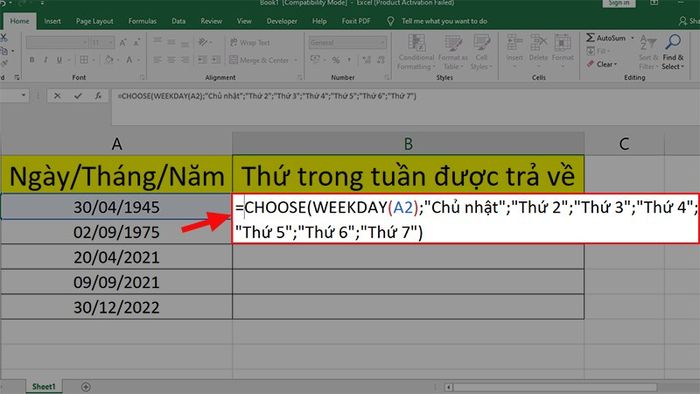Switch to the View tab
Screen dimensions: 700x394
pyautogui.click(x=244, y=21)
